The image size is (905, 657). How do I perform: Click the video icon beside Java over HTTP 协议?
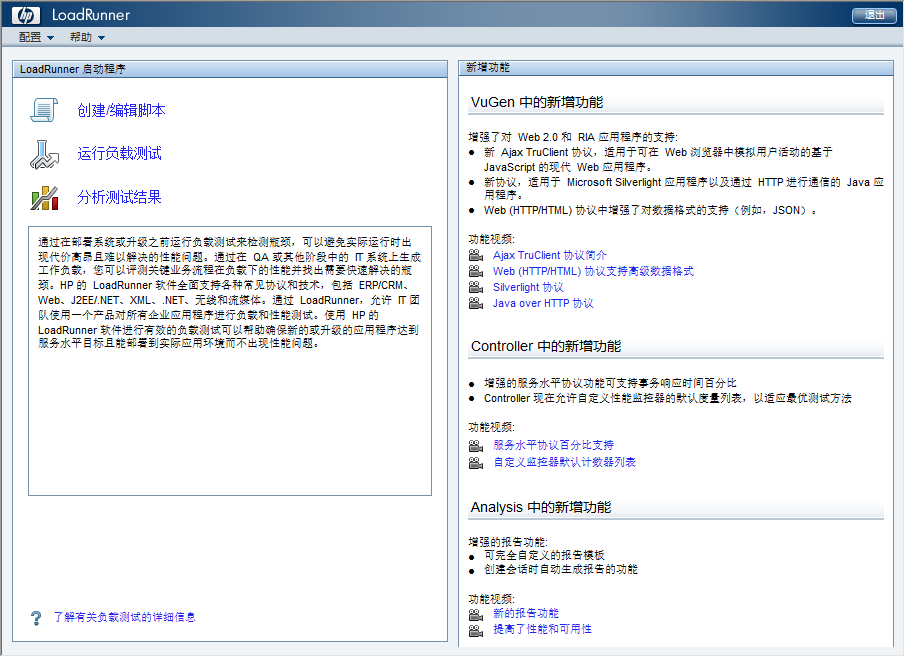coord(476,303)
